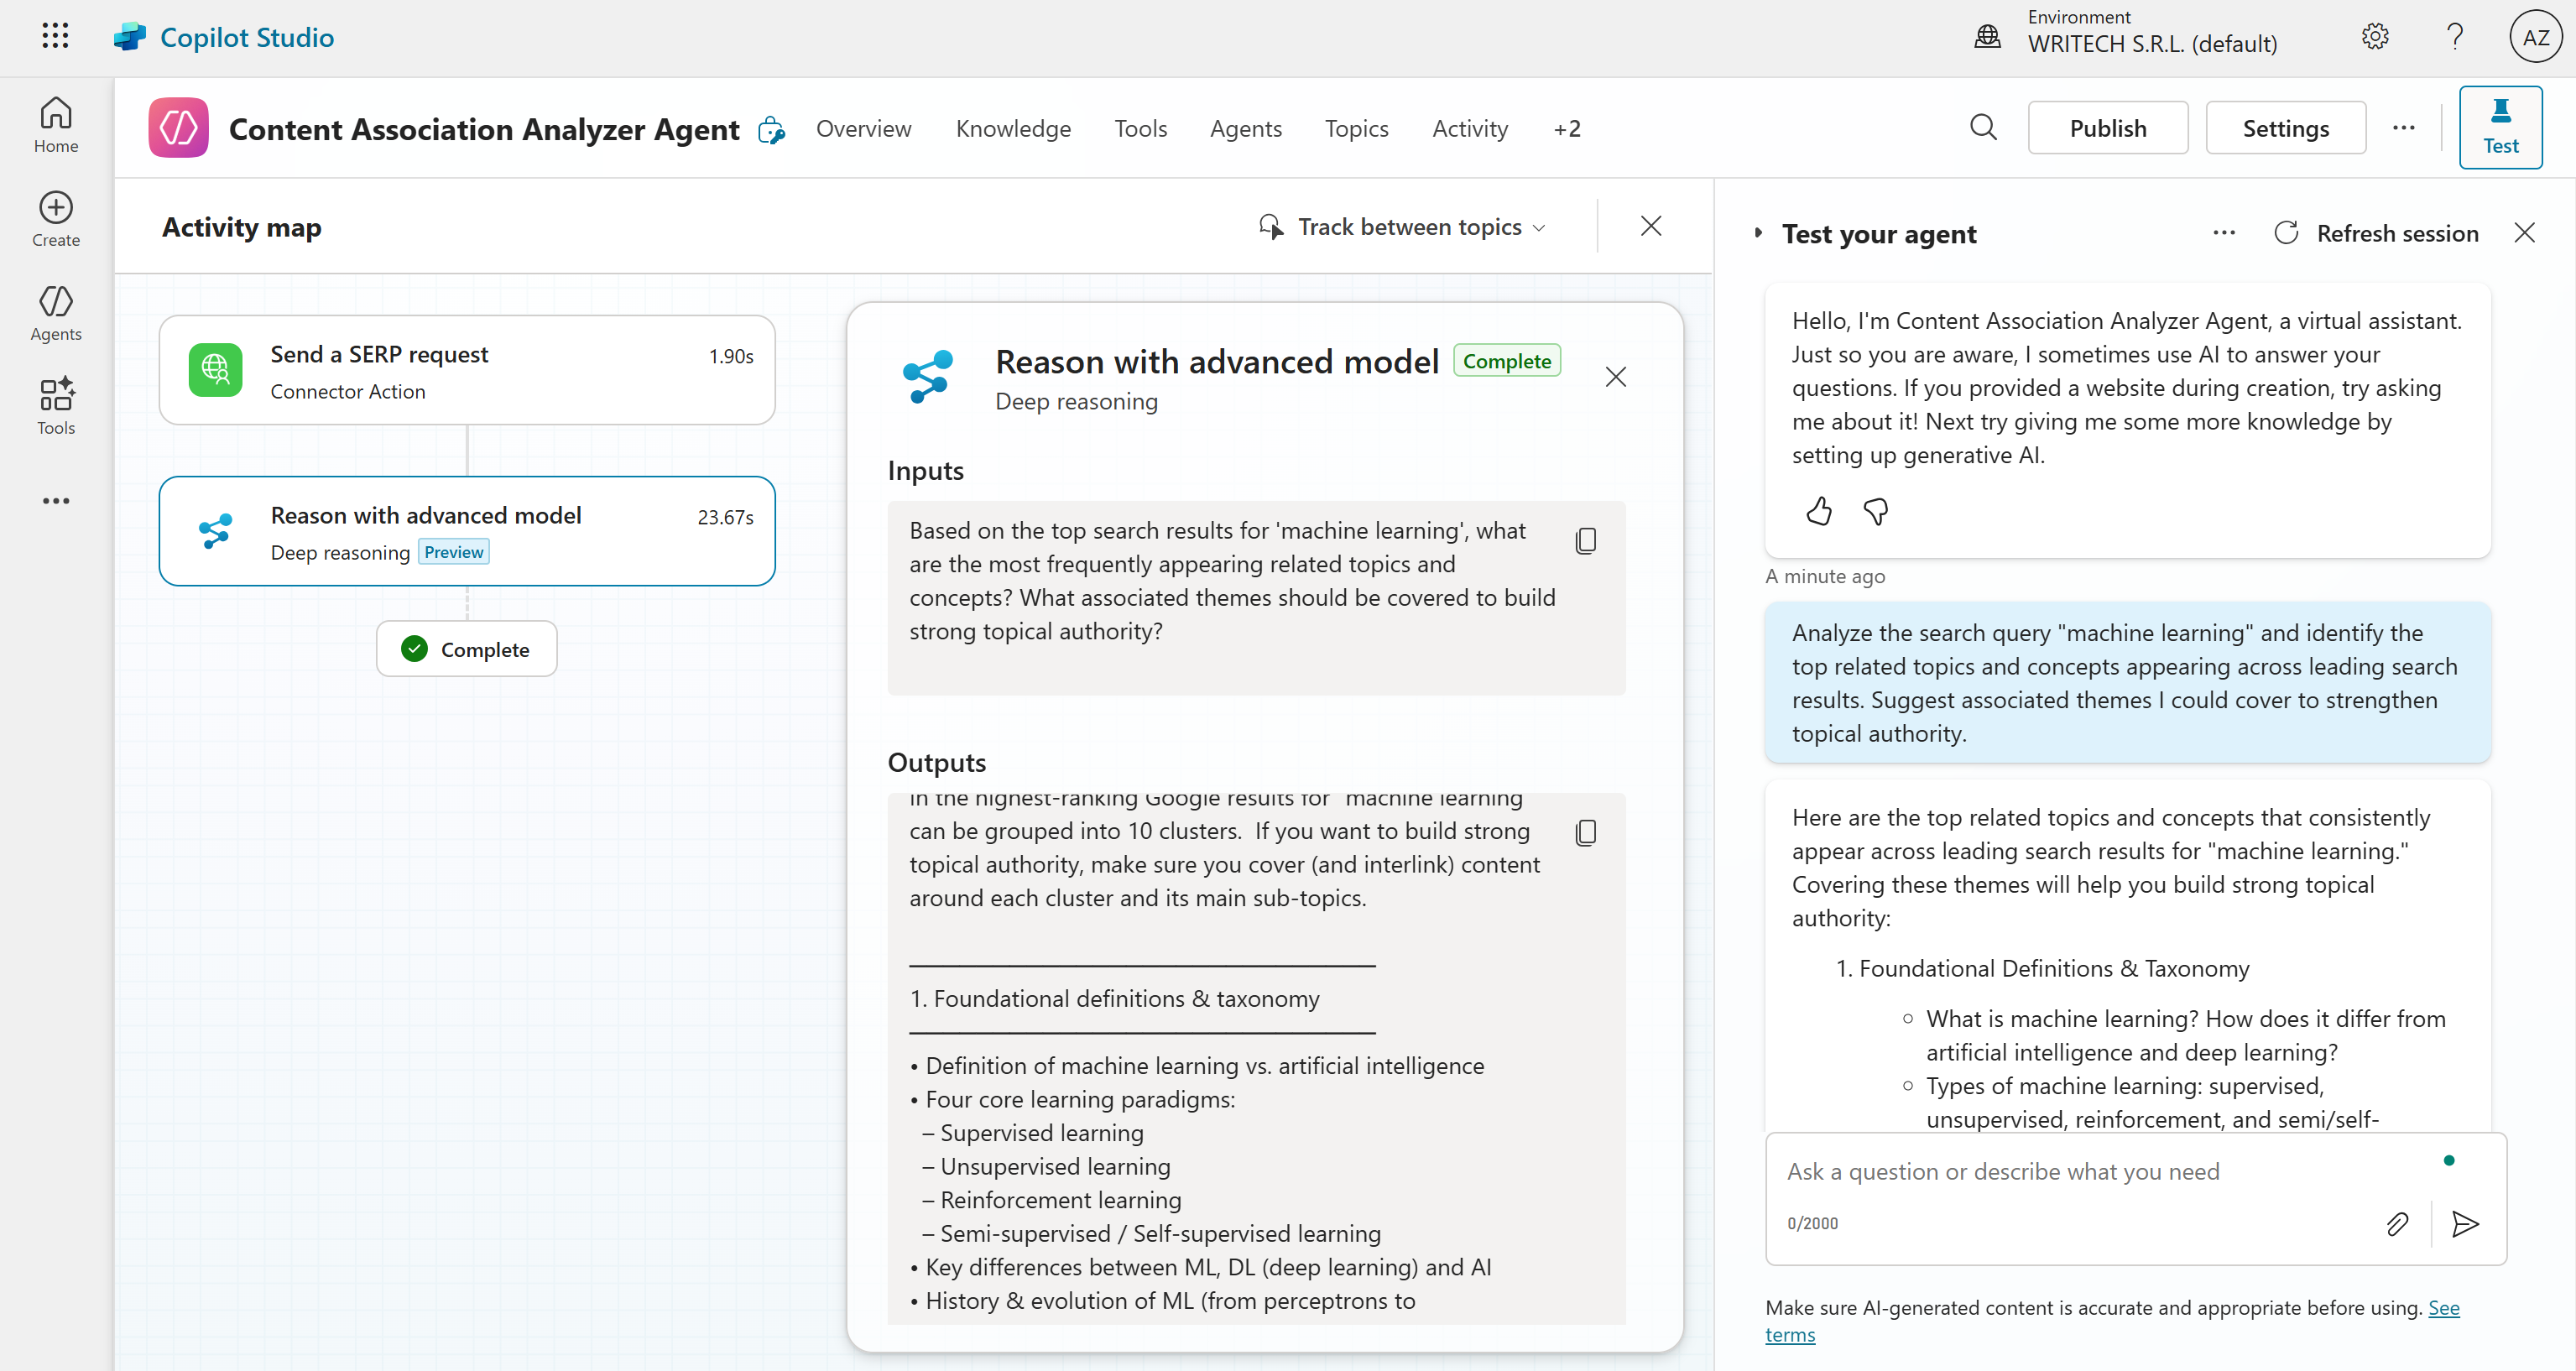Open the app launcher grid icon
This screenshot has width=2576, height=1371.
coord(55,37)
